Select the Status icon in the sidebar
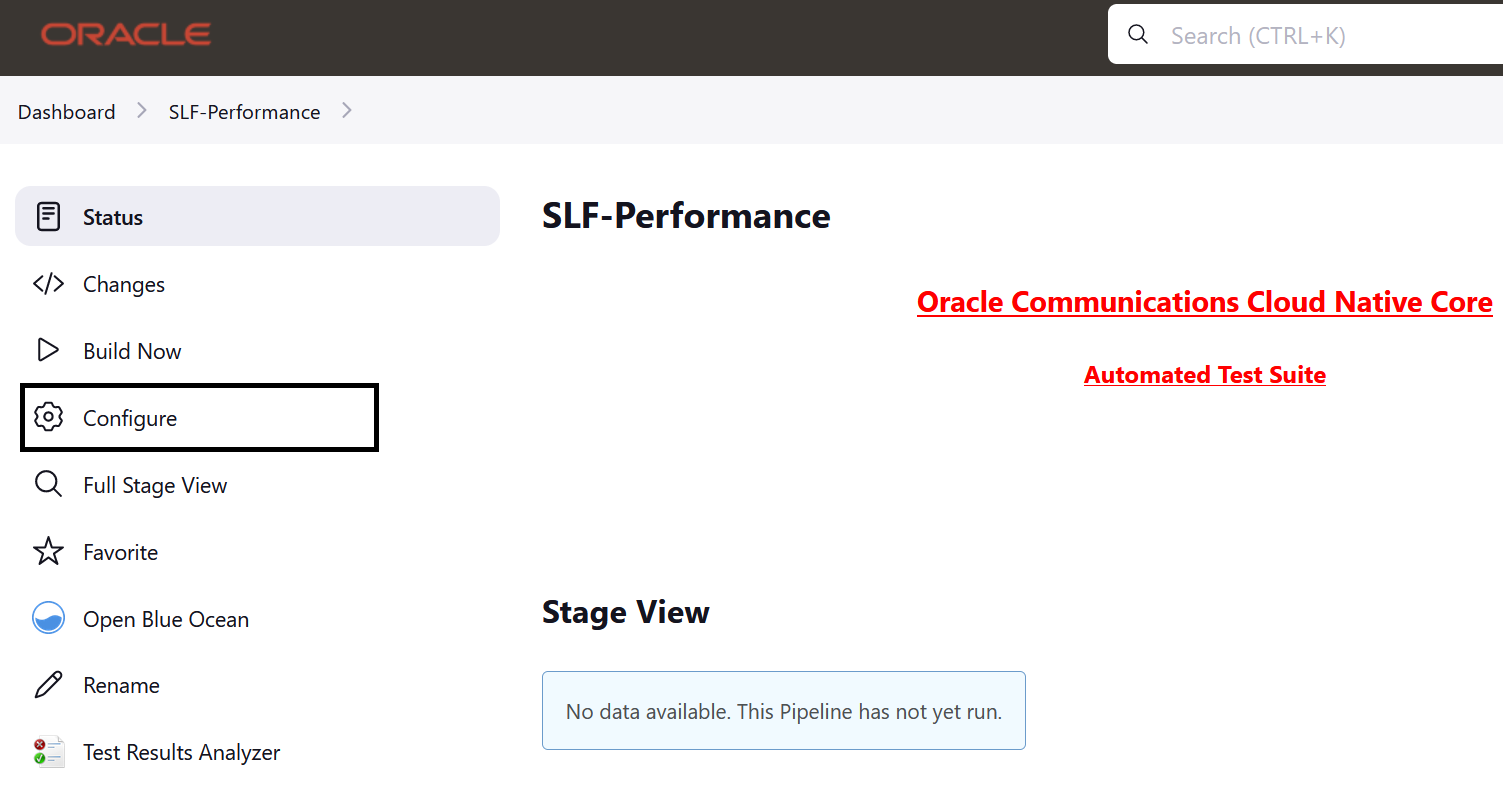The width and height of the screenshot is (1503, 790). (48, 216)
